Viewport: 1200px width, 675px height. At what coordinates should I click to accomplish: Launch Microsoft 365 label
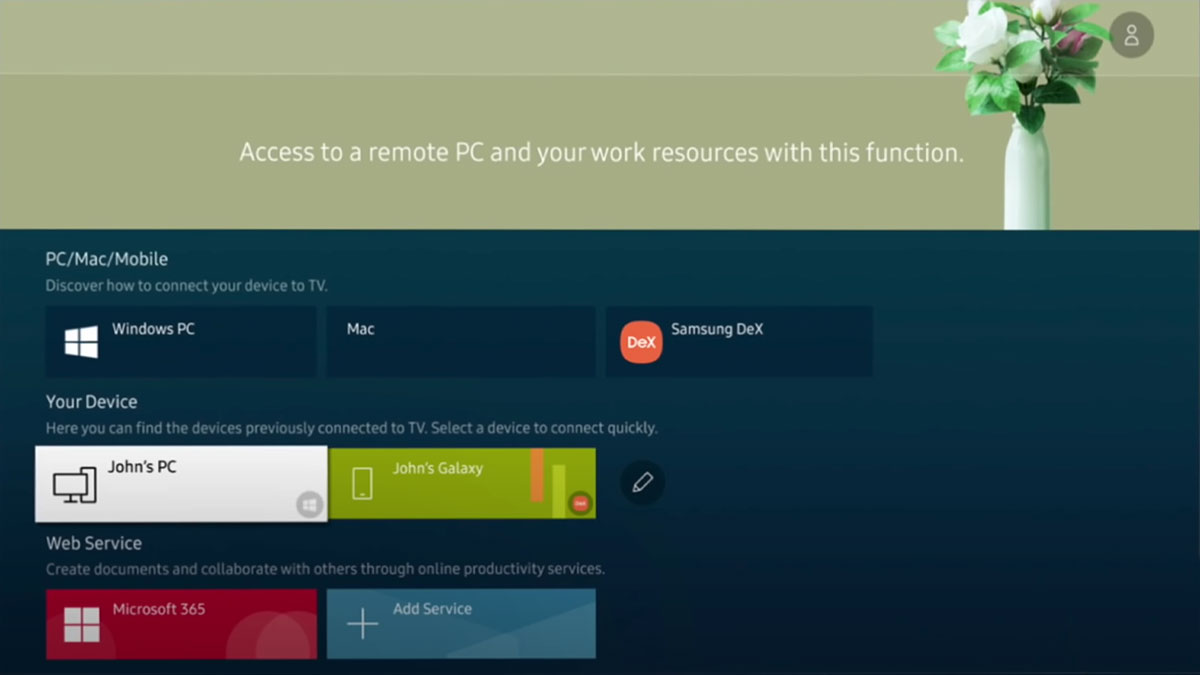pyautogui.click(x=159, y=608)
